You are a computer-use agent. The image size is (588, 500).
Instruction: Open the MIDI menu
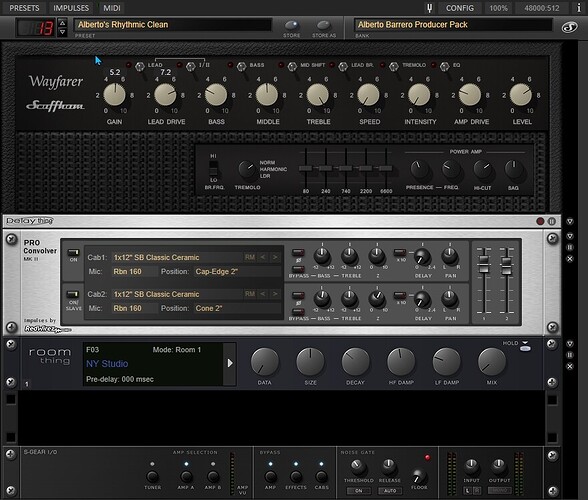112,8
